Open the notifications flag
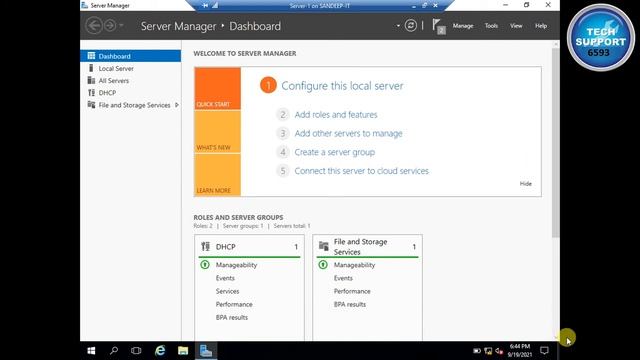Viewport: 640px width, 360px height. 438,26
